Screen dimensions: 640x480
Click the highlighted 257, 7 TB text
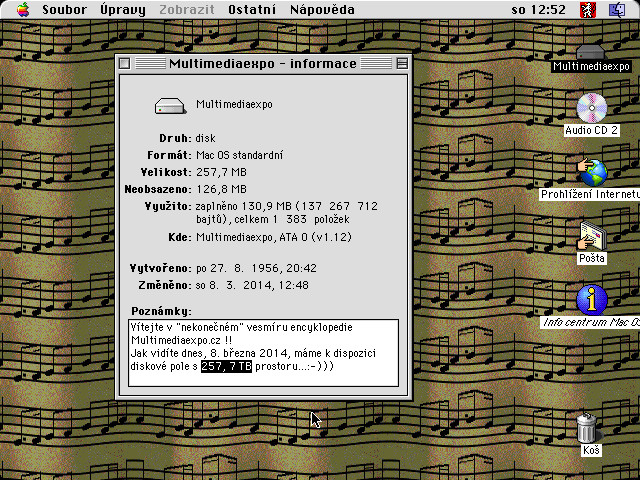pos(227,366)
